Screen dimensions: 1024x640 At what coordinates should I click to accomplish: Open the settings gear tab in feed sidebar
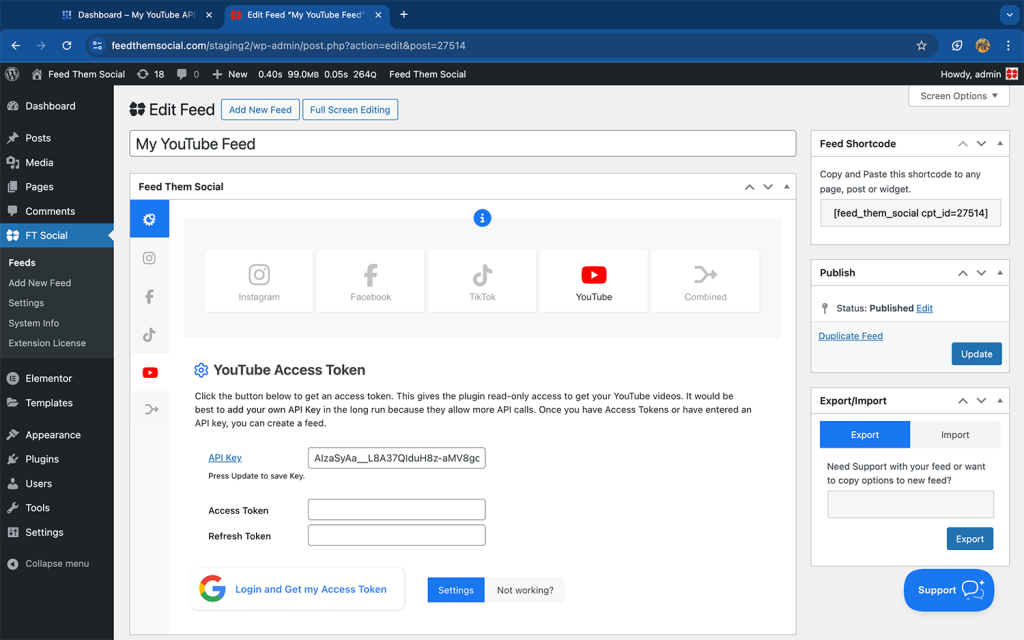150,219
